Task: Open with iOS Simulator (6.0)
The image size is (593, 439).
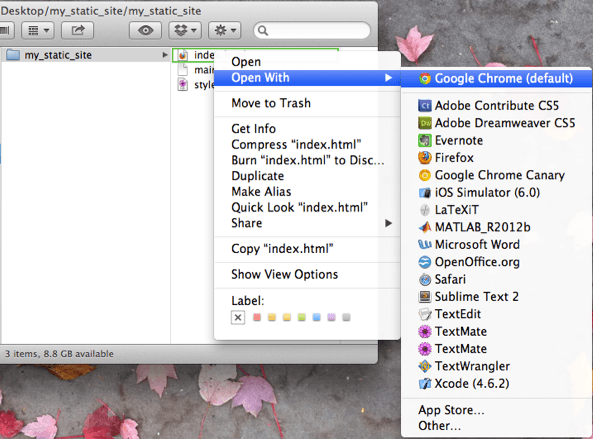Action: 496,192
